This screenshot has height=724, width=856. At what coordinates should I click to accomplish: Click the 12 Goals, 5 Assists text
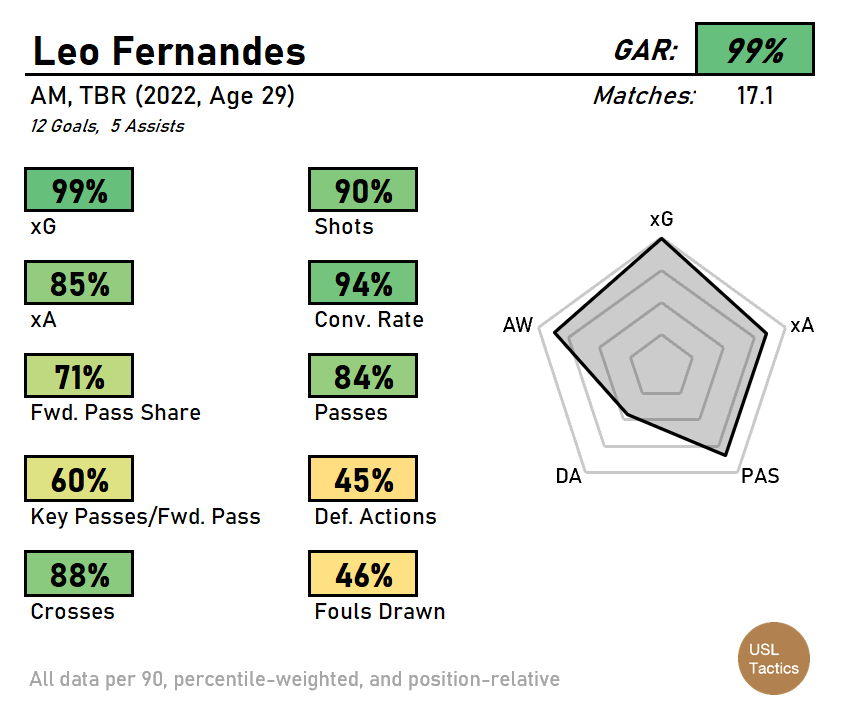pyautogui.click(x=107, y=126)
